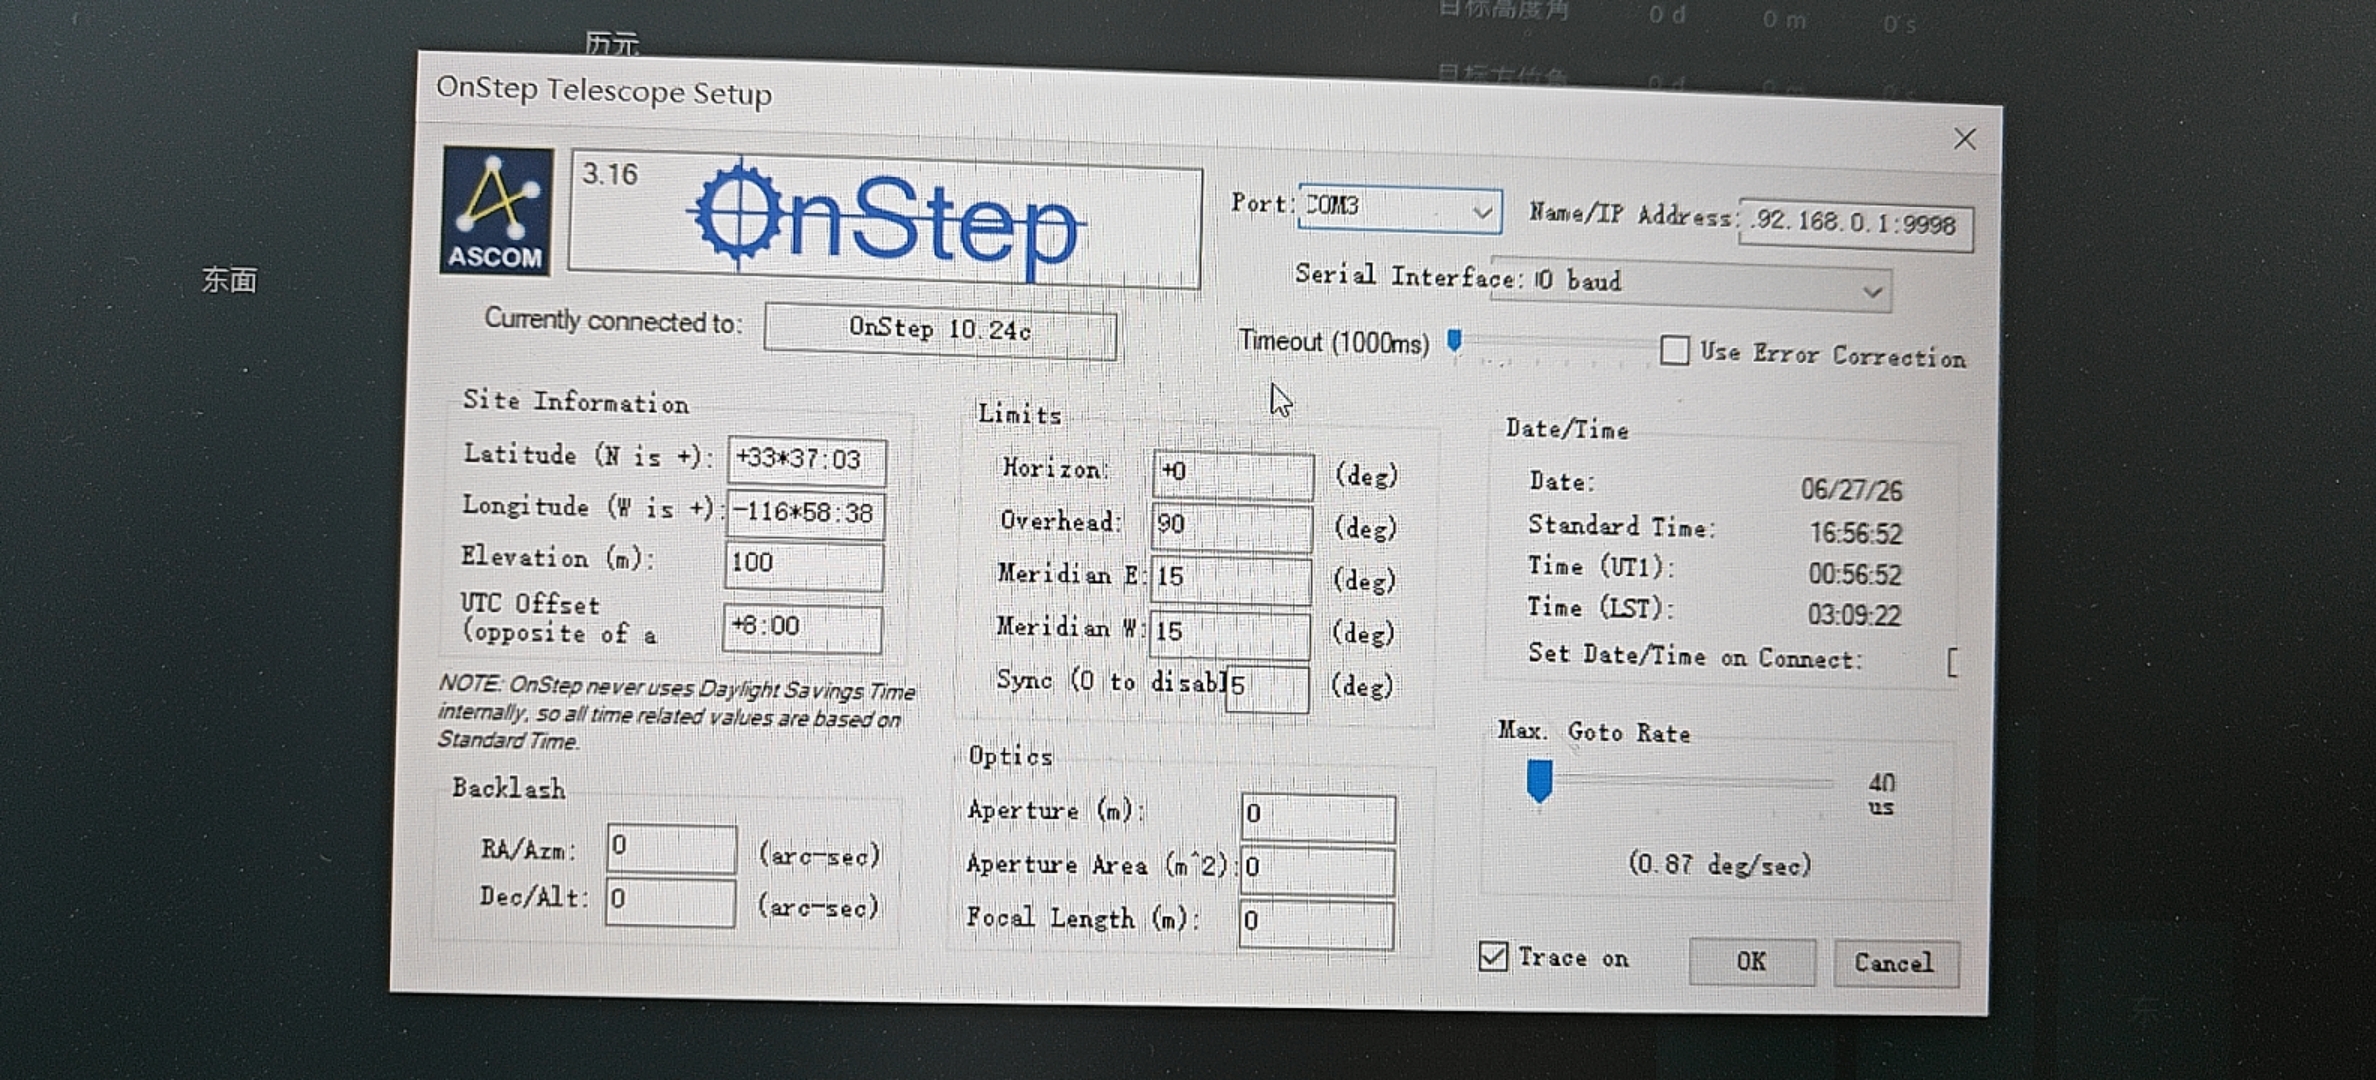Select the Meridian E degrees field
The height and width of the screenshot is (1080, 2376).
click(x=1230, y=580)
